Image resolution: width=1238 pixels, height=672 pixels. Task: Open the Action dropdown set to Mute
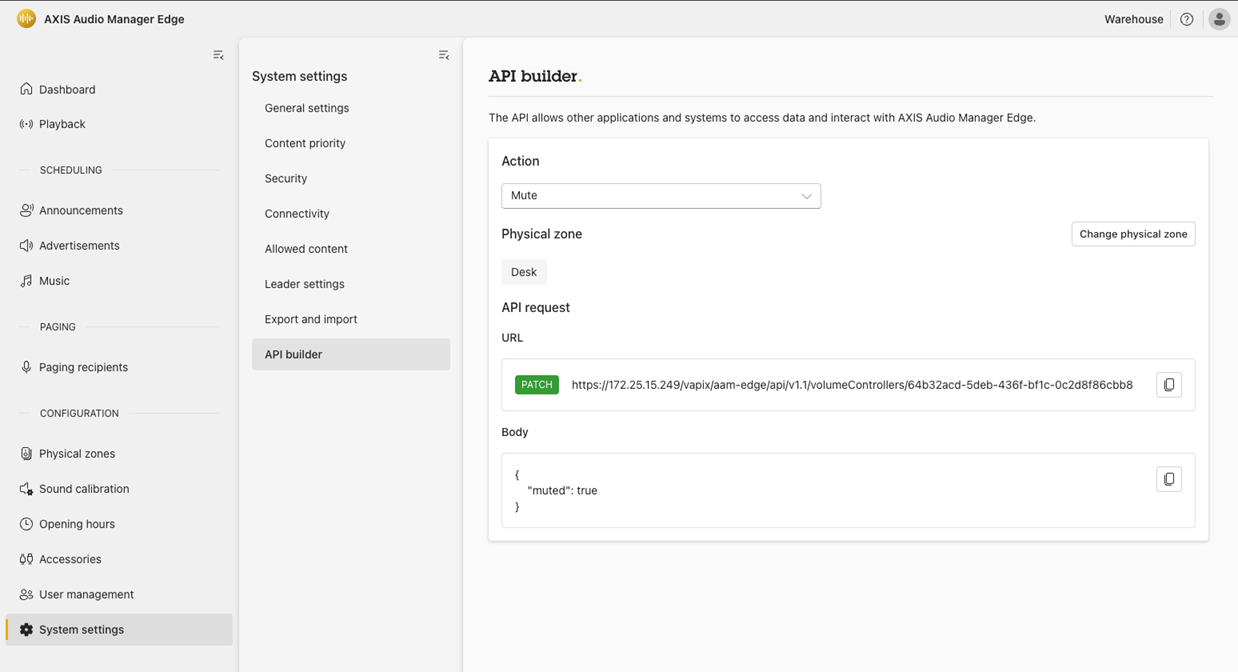tap(661, 196)
